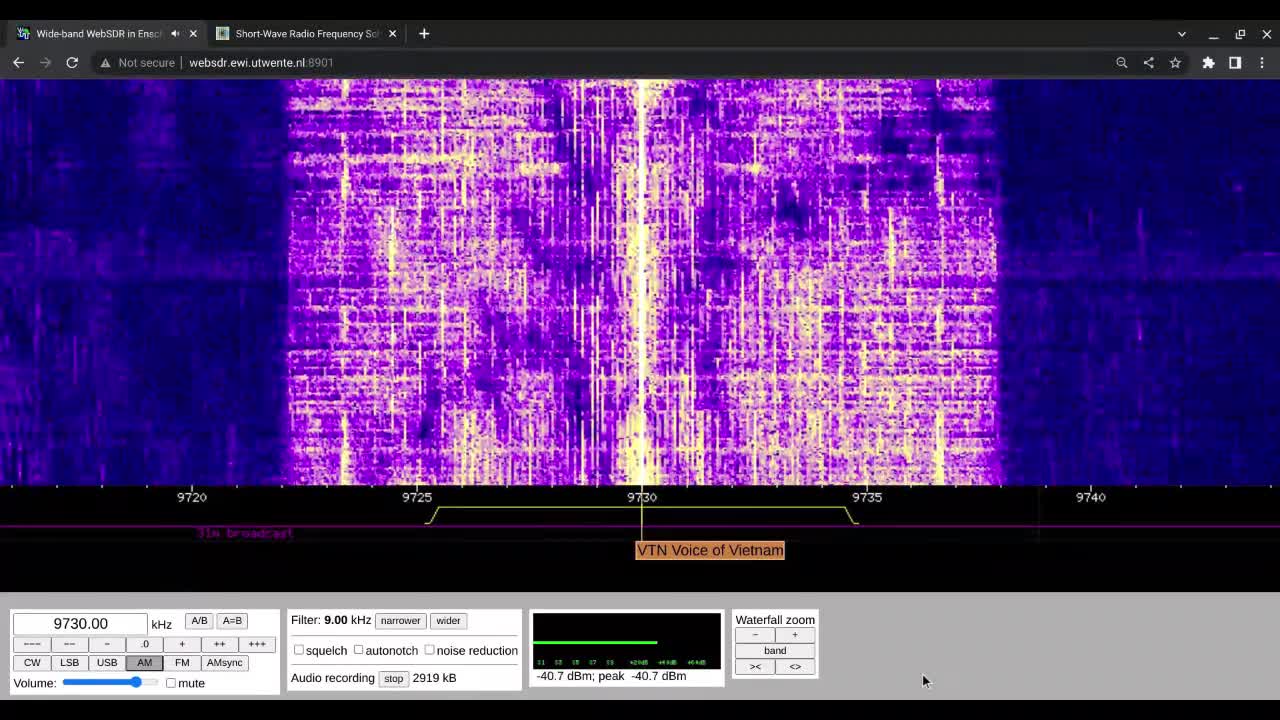Close the Wide-band WebSDR tab
The width and height of the screenshot is (1280, 720).
[x=193, y=33]
